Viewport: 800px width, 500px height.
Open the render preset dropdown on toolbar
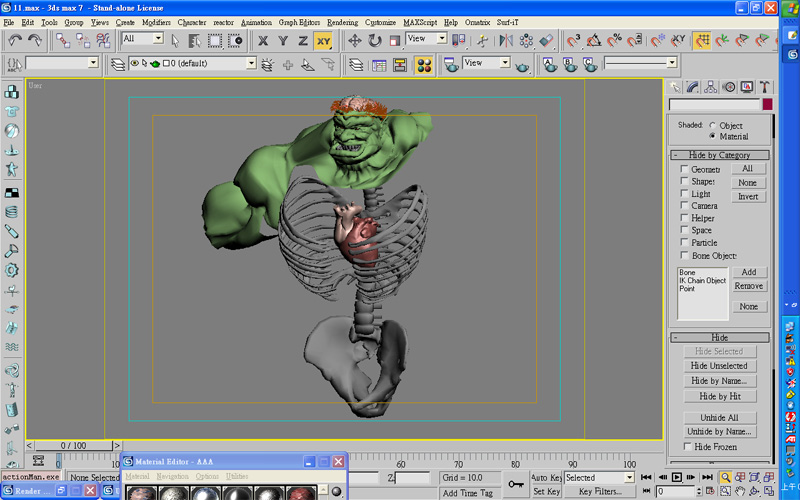click(x=672, y=62)
